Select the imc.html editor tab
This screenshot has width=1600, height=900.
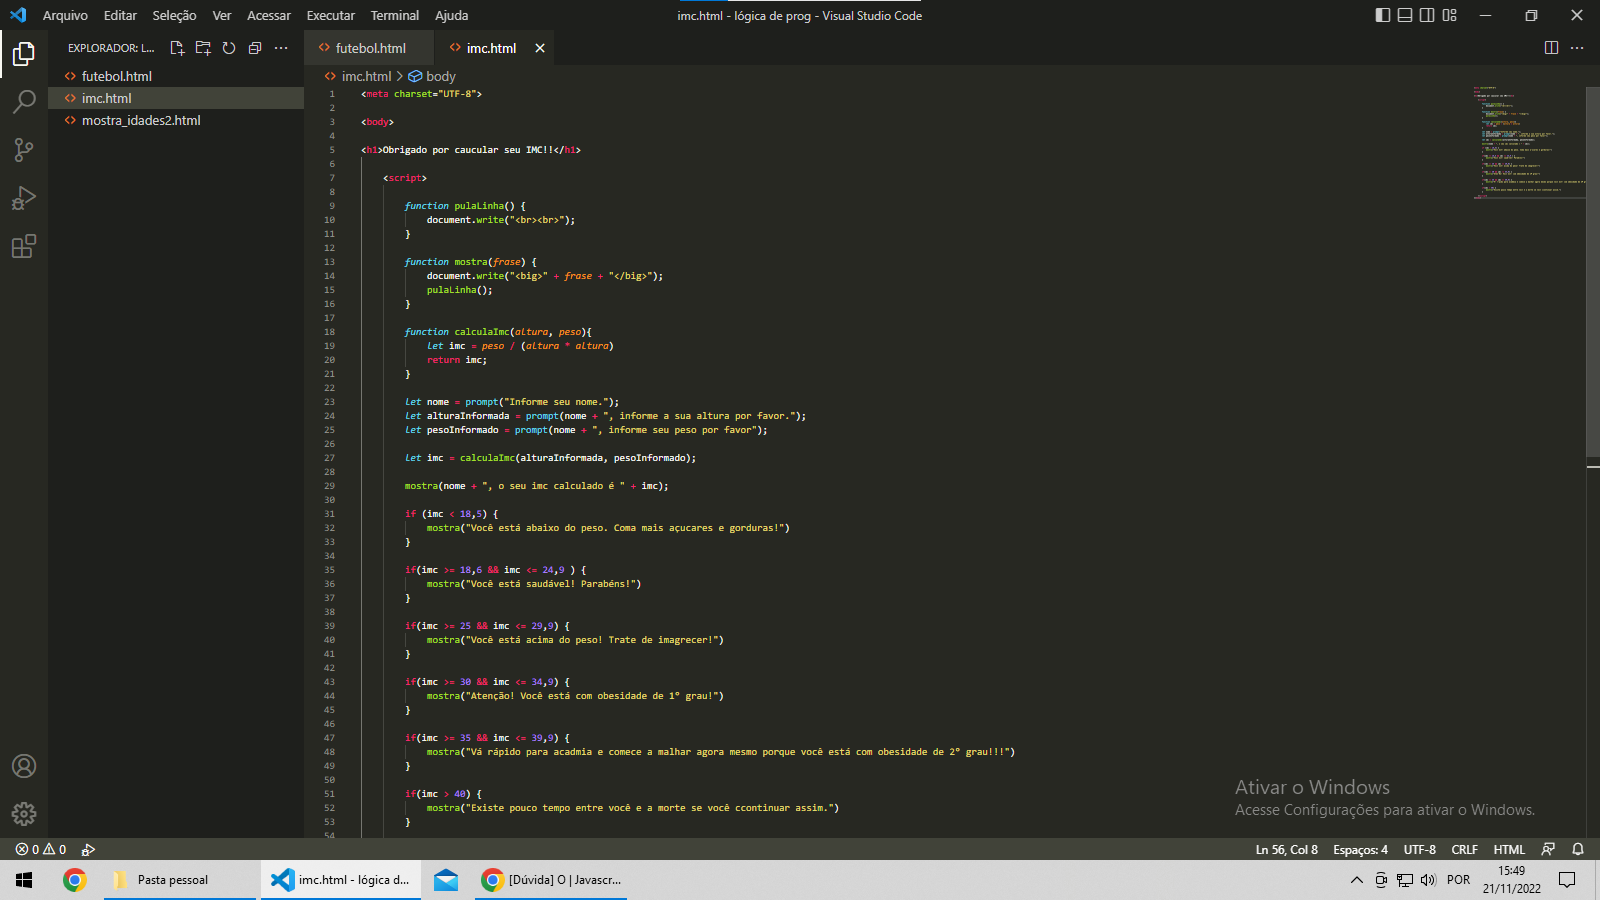(x=491, y=48)
